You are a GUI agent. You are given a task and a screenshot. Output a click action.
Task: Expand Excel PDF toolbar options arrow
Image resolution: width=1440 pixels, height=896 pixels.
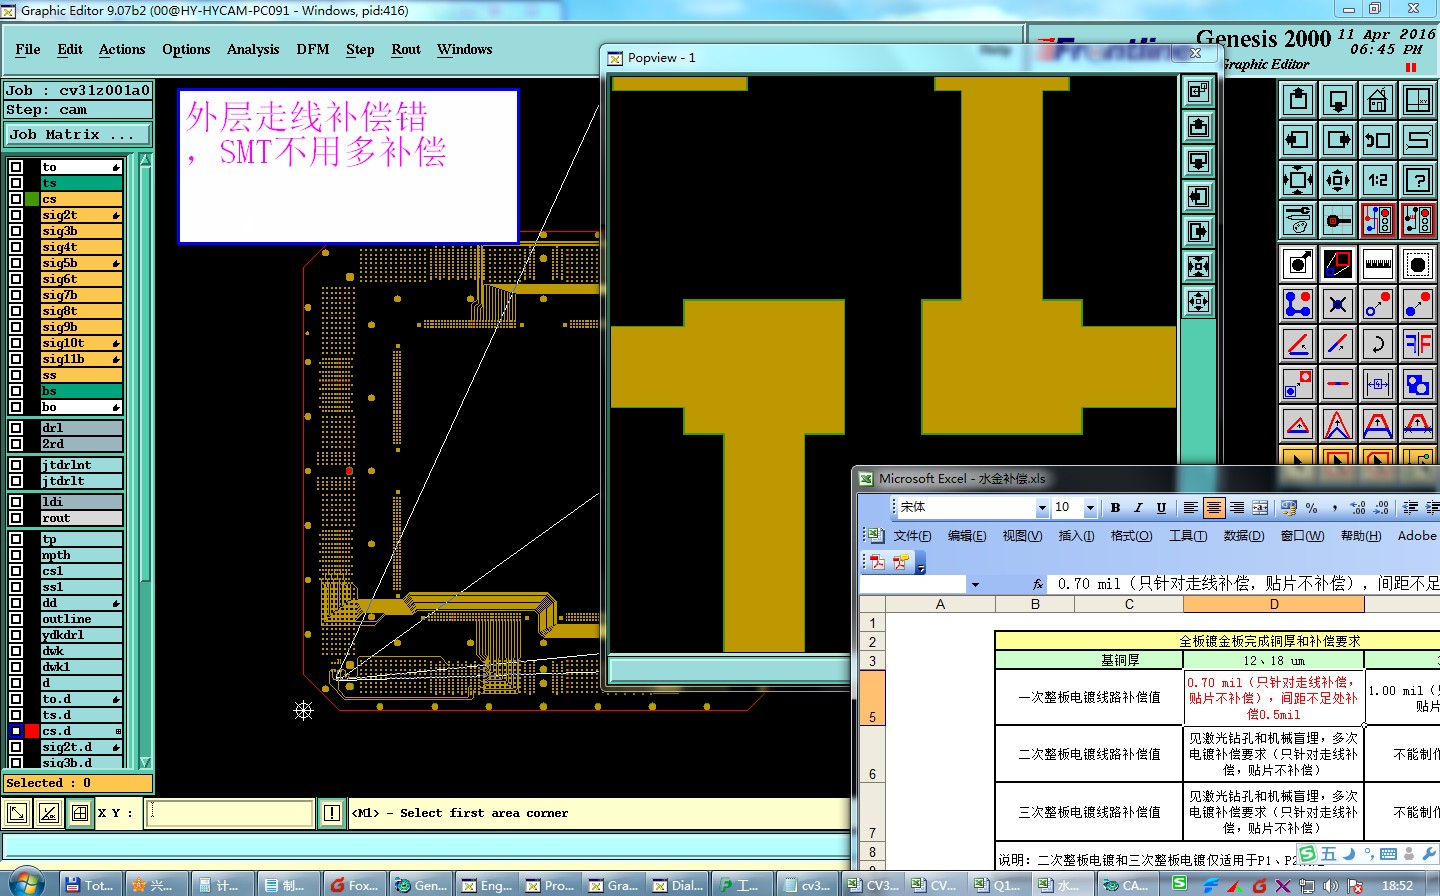tap(921, 563)
